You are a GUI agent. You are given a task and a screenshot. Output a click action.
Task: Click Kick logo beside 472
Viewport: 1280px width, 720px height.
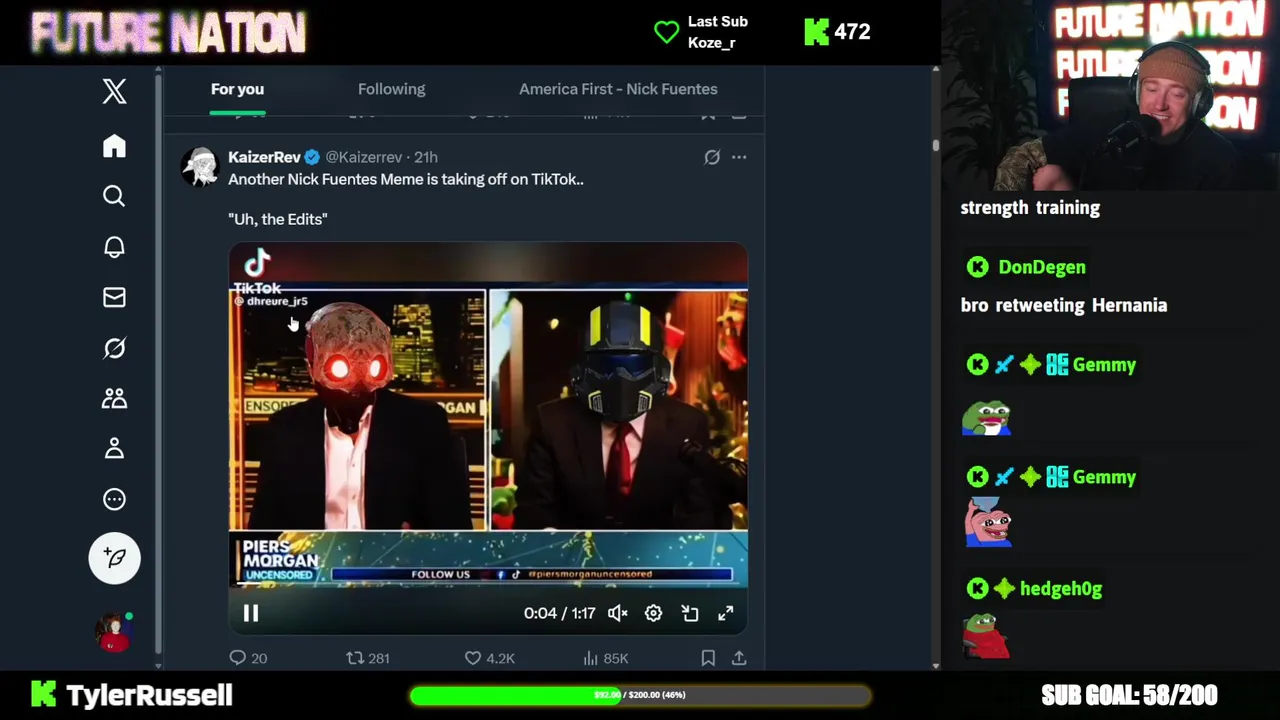(816, 32)
